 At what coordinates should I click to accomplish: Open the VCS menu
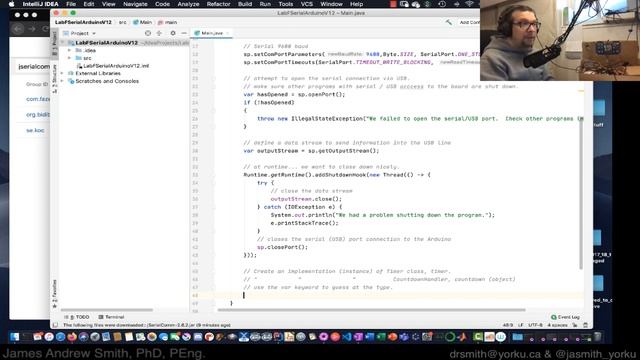click(x=307, y=4)
